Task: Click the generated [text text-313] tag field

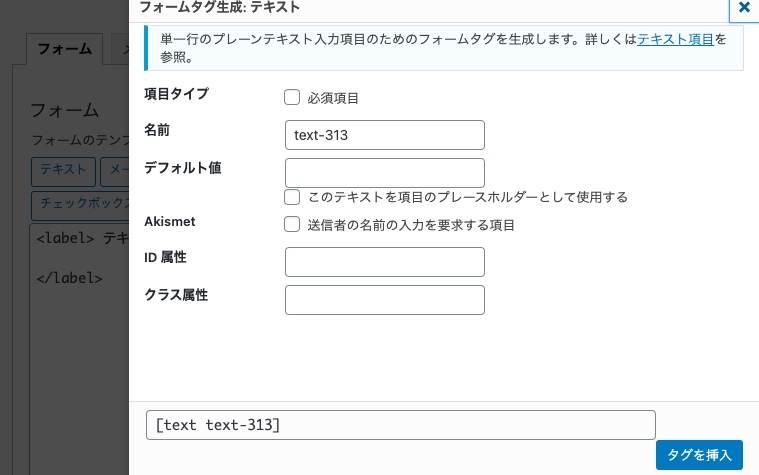Action: click(x=400, y=425)
